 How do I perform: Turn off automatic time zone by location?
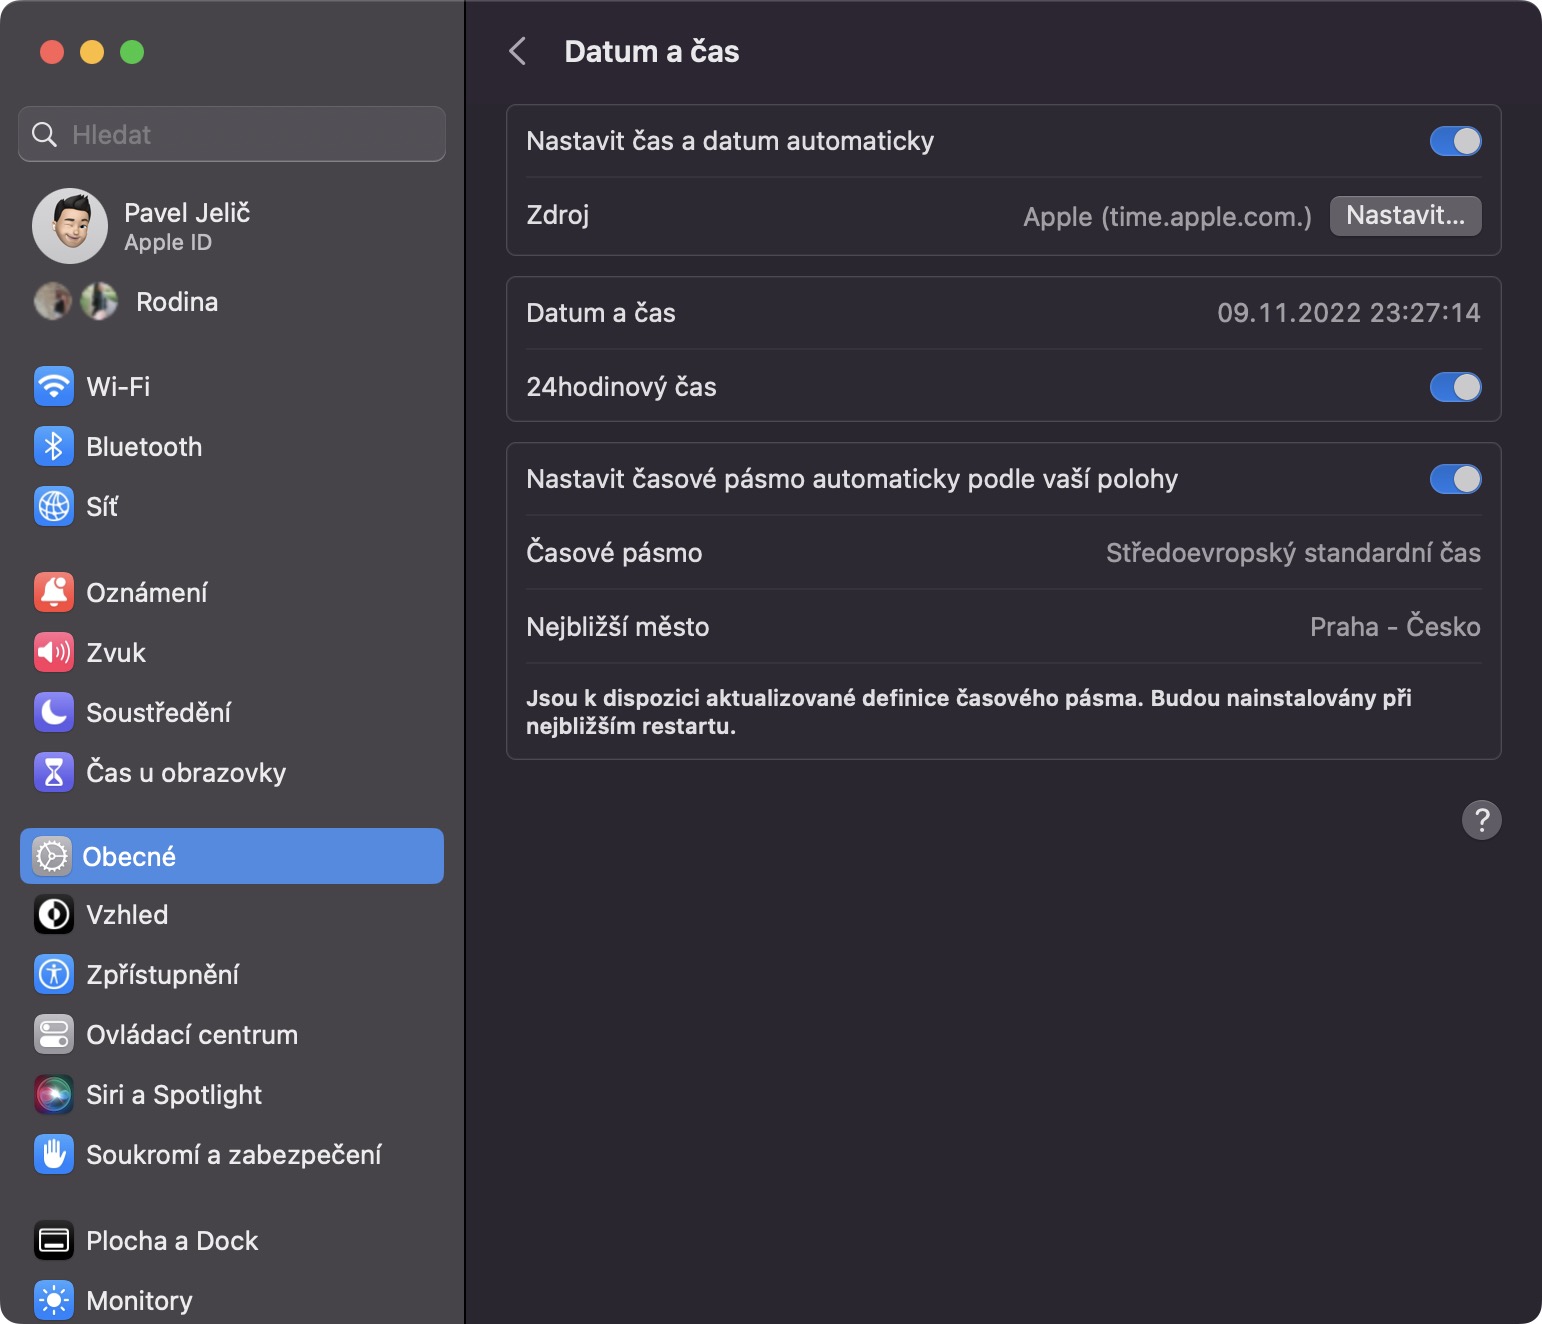(1455, 479)
